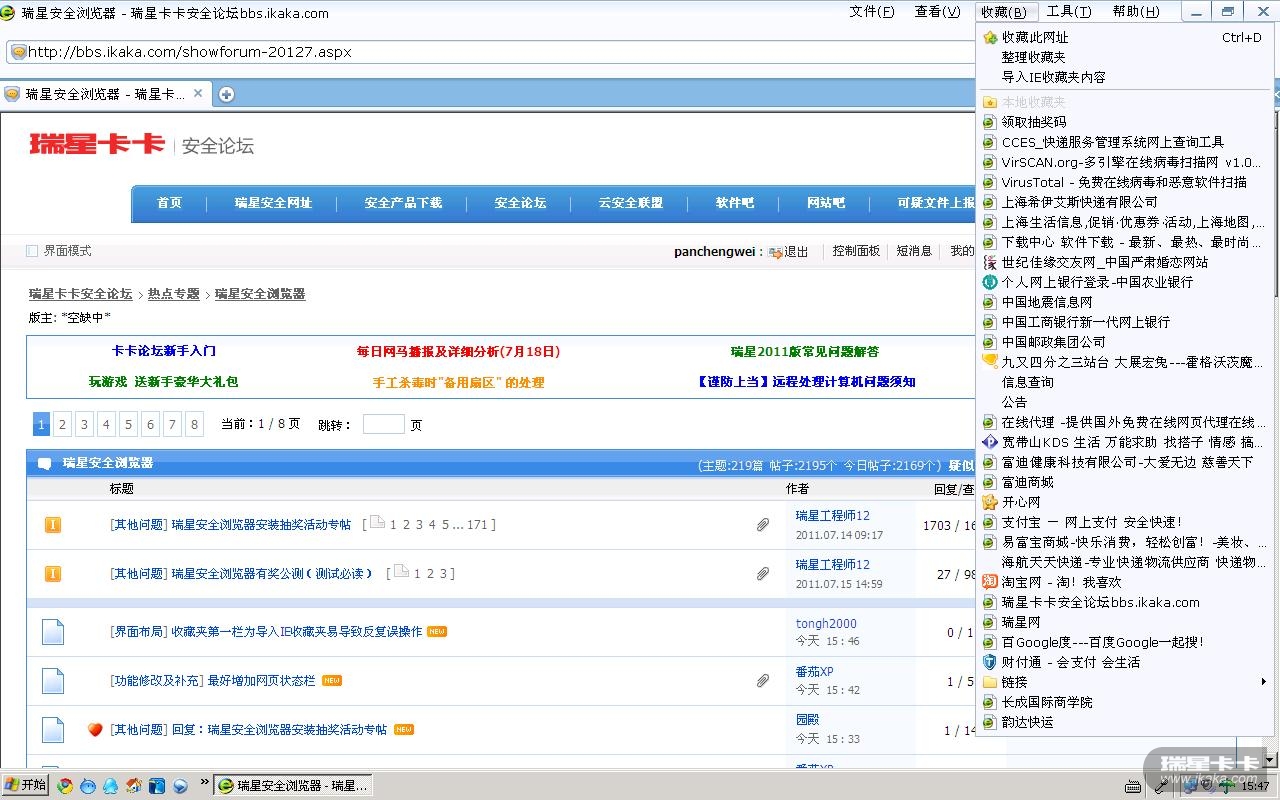Click the 瑞星安全浏览器 taskbar button
Viewport: 1280px width, 800px height.
click(293, 786)
